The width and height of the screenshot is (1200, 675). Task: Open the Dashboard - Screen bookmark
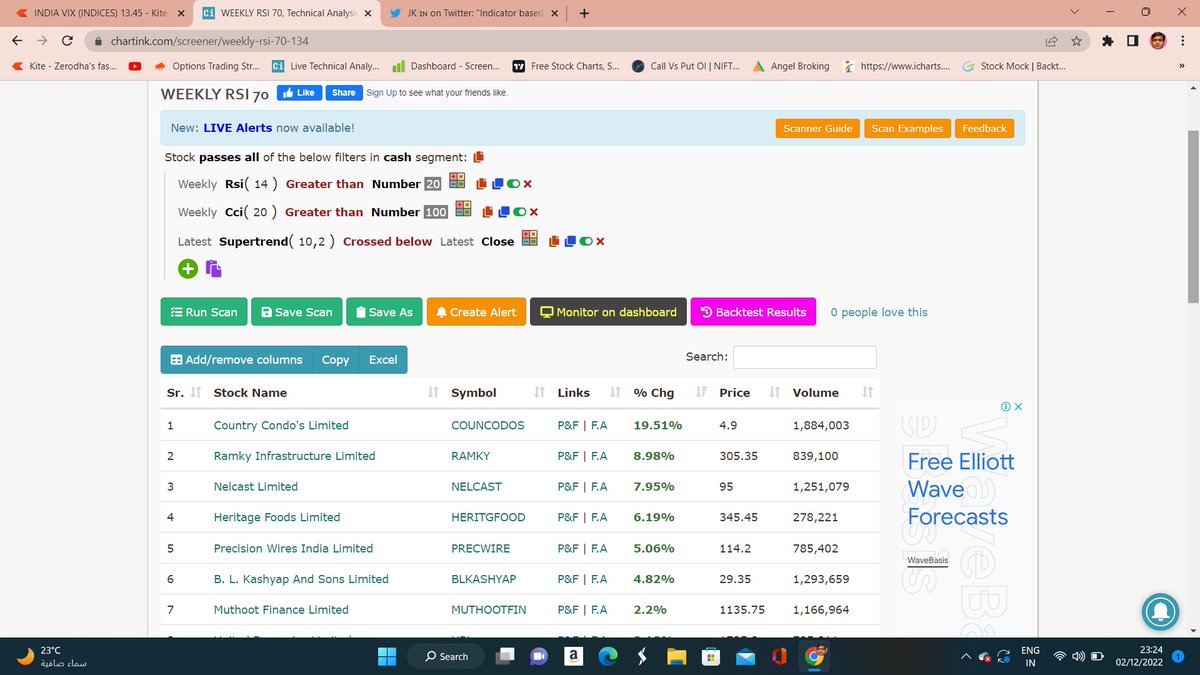pos(446,66)
